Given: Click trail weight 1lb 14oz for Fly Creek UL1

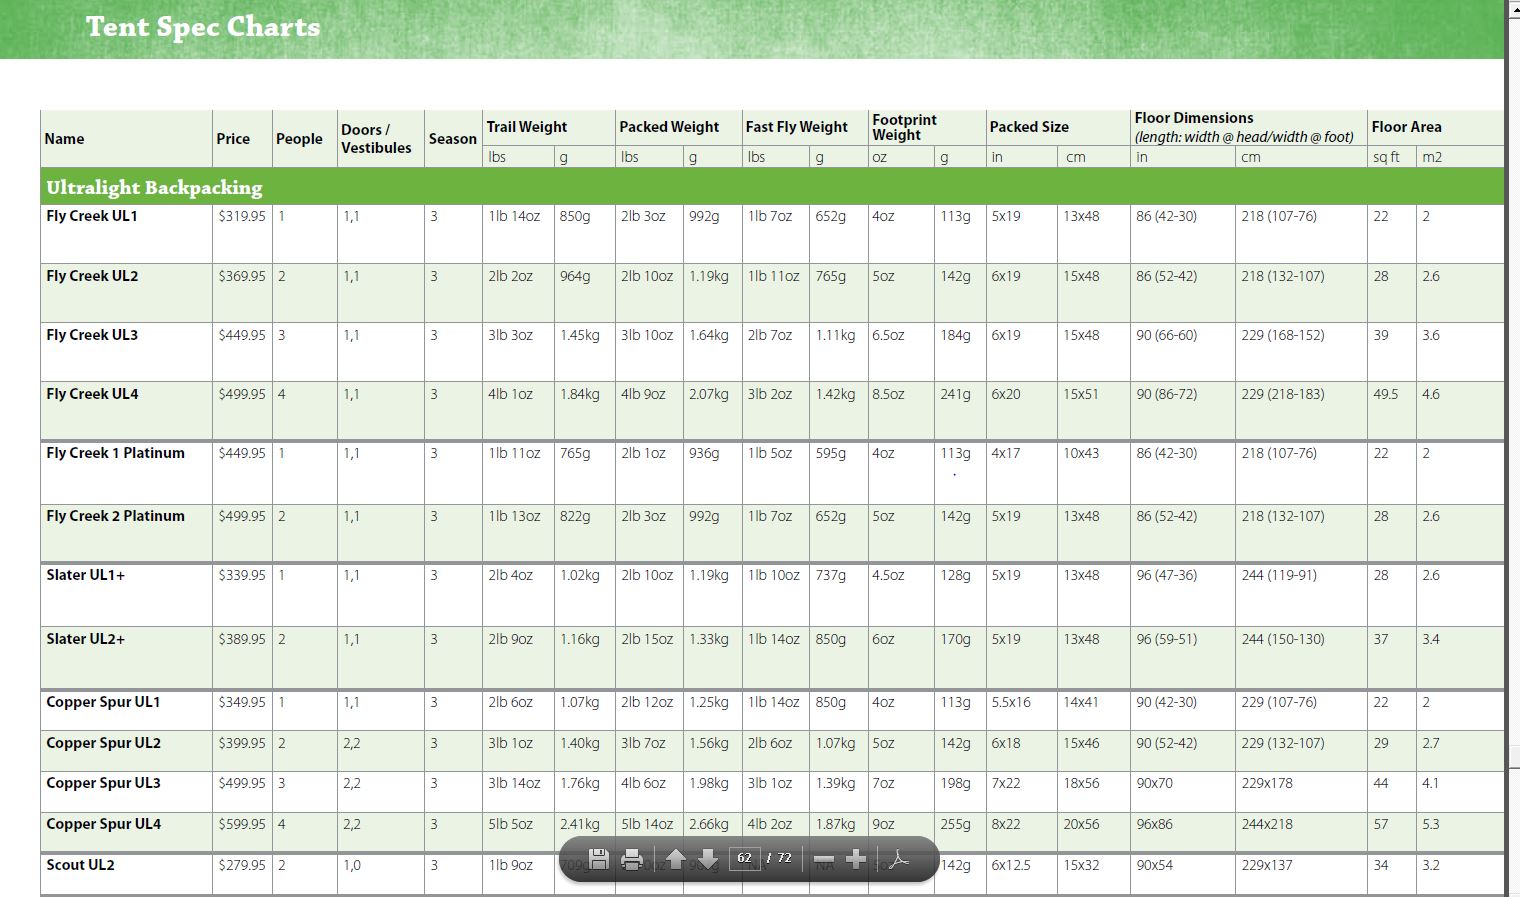Looking at the screenshot, I should pyautogui.click(x=514, y=216).
